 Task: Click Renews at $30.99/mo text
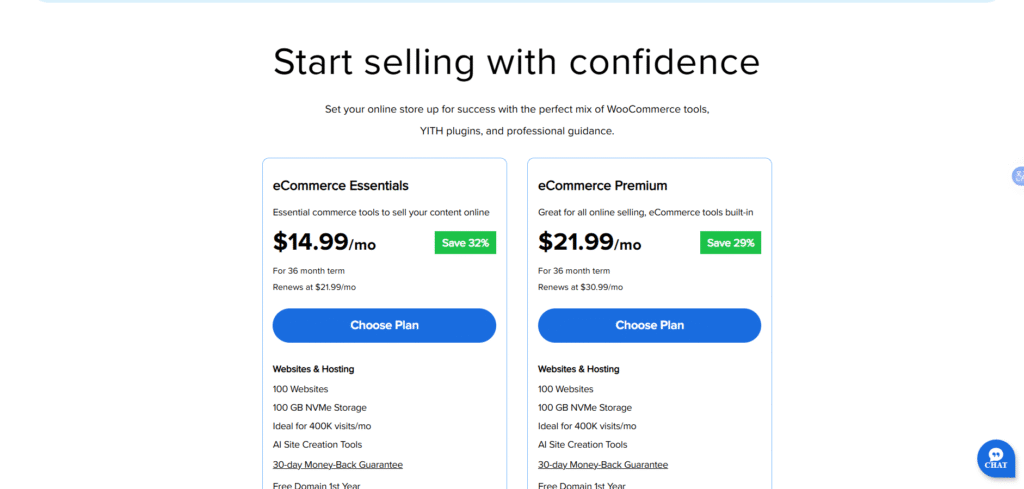point(580,287)
